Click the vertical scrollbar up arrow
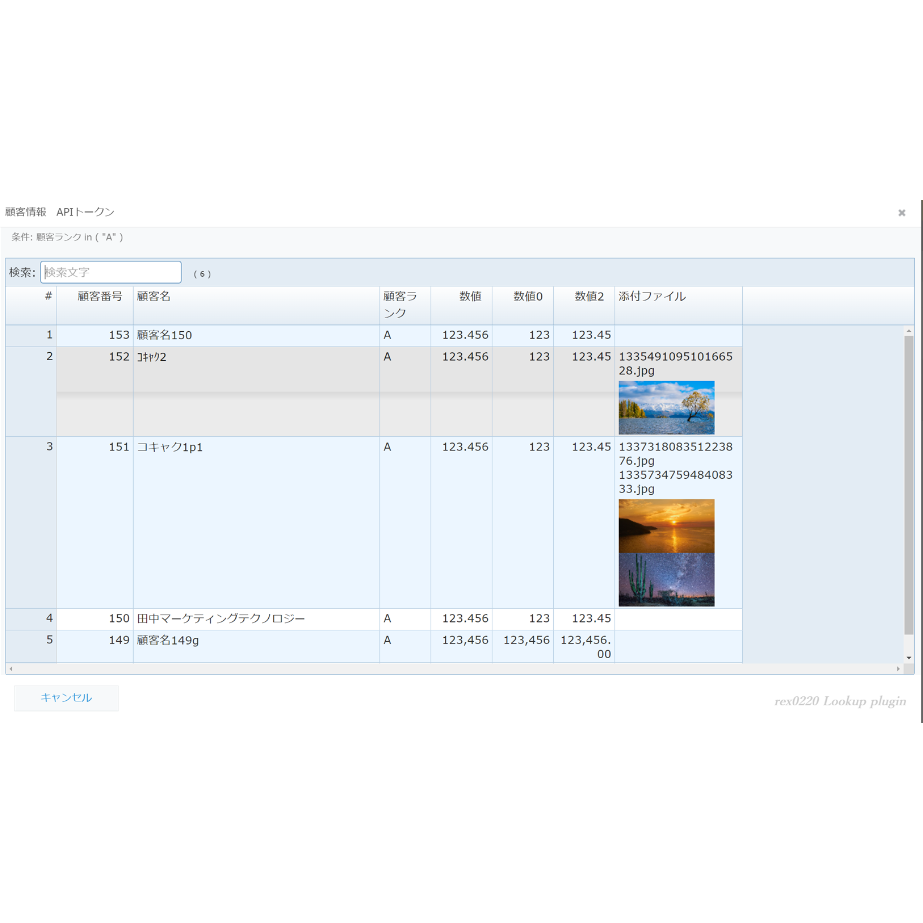This screenshot has height=923, width=923. coord(909,331)
